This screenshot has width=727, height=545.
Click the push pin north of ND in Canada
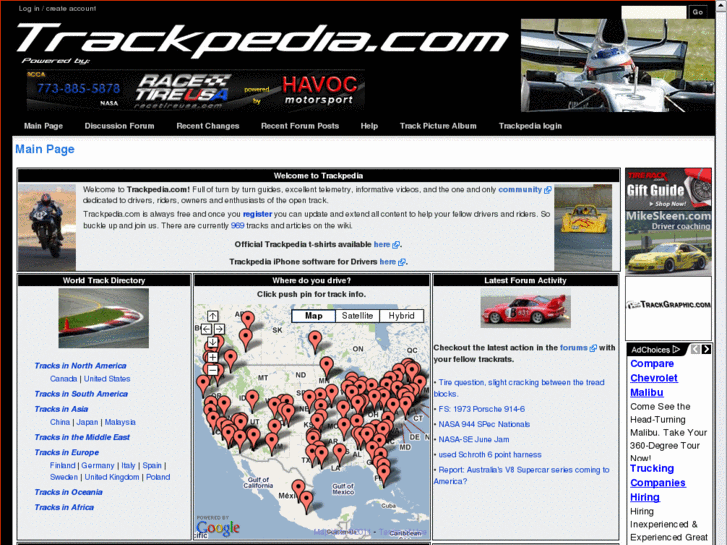click(x=315, y=340)
